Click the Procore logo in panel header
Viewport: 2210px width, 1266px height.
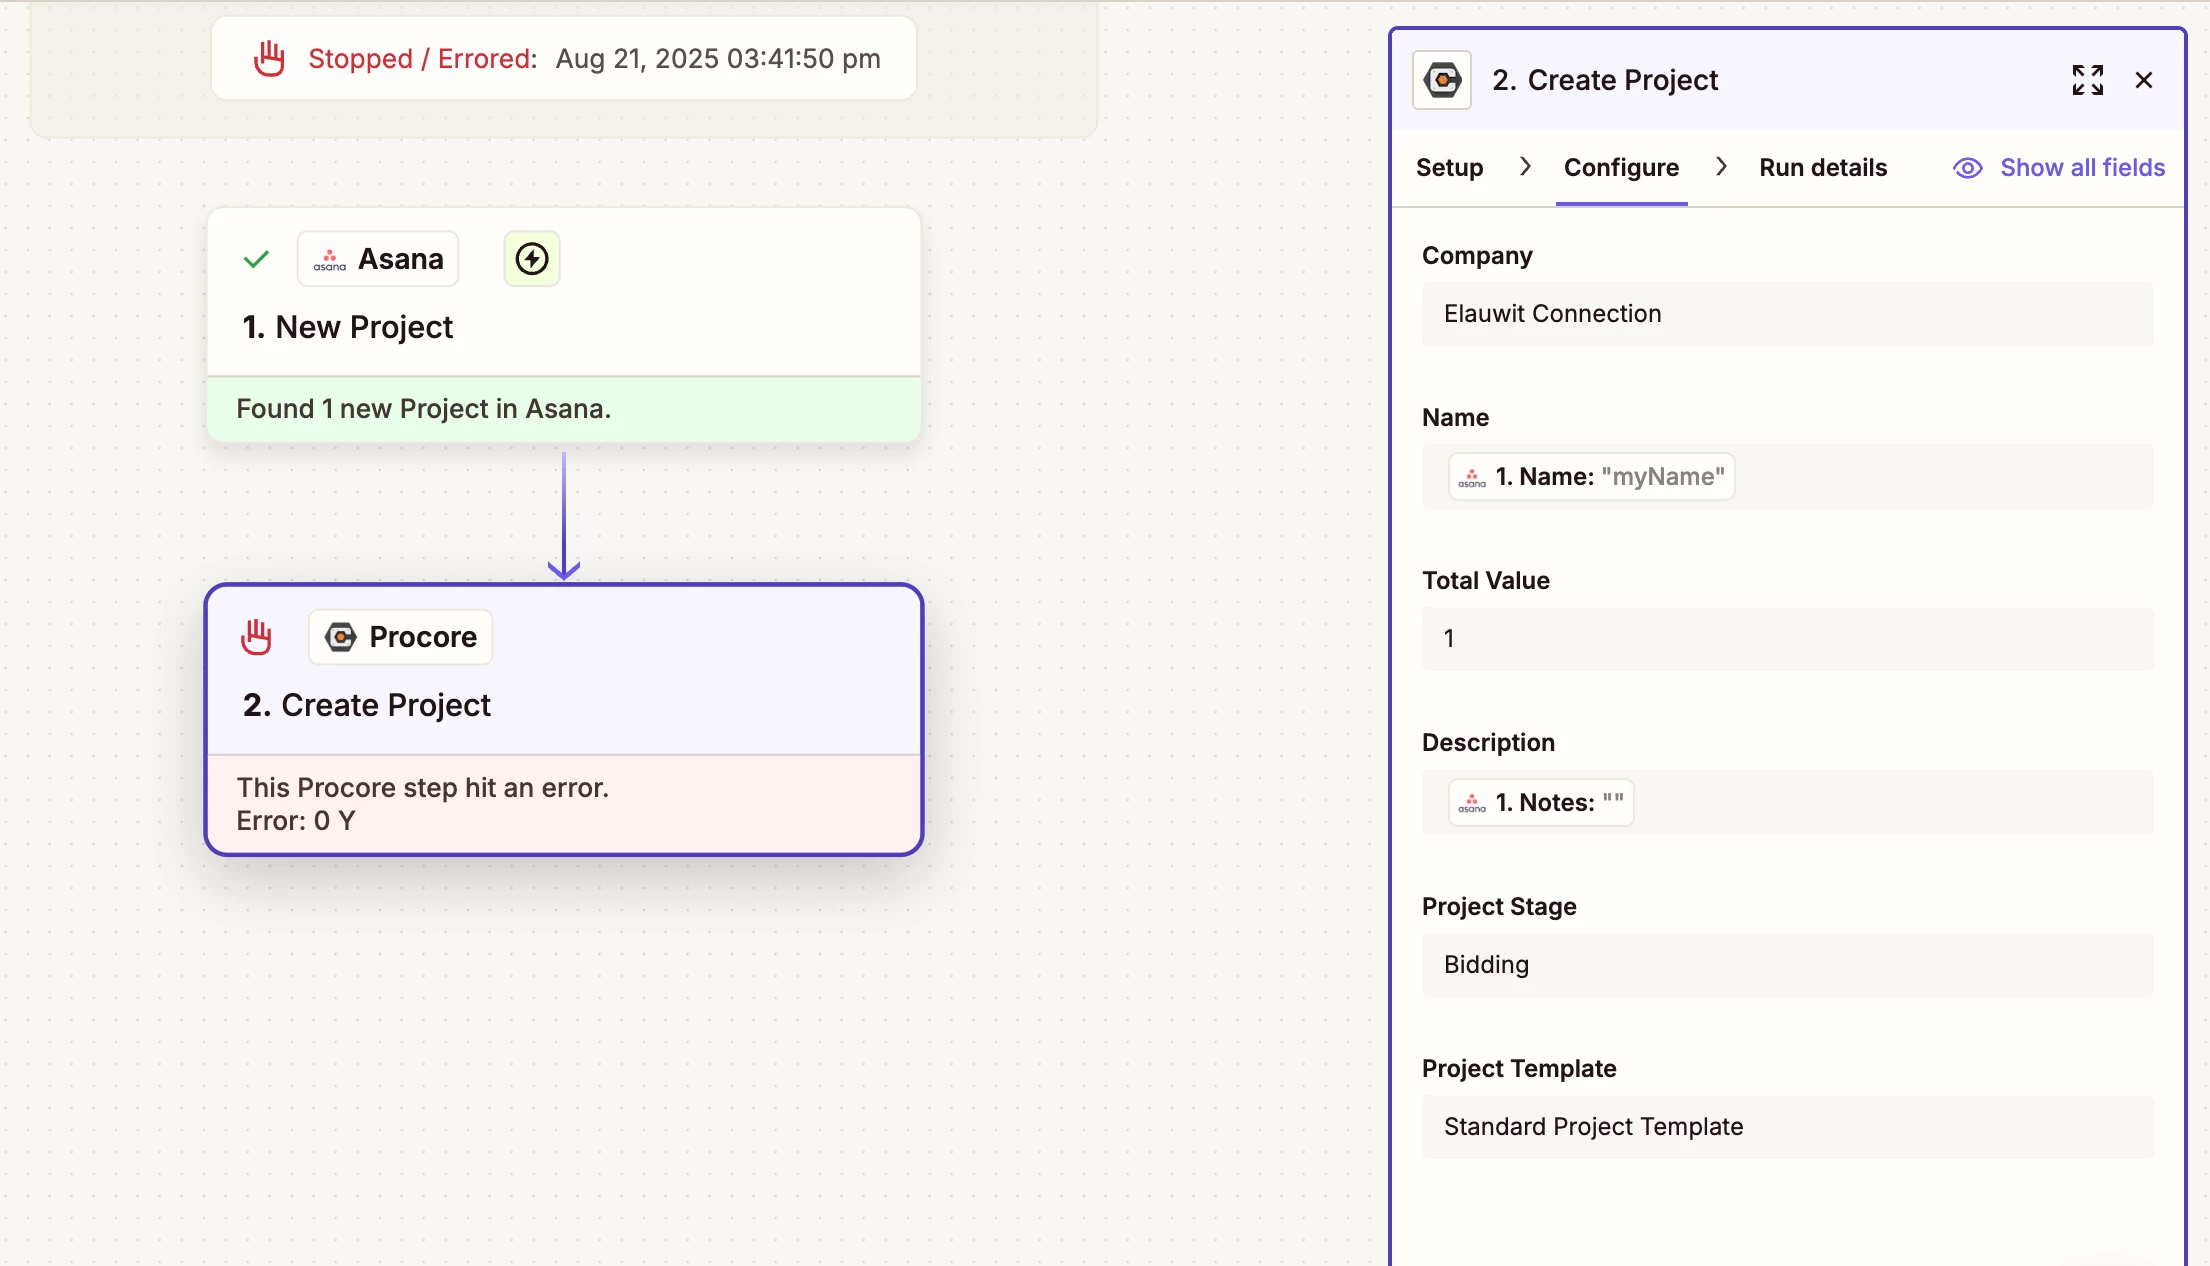point(1442,80)
